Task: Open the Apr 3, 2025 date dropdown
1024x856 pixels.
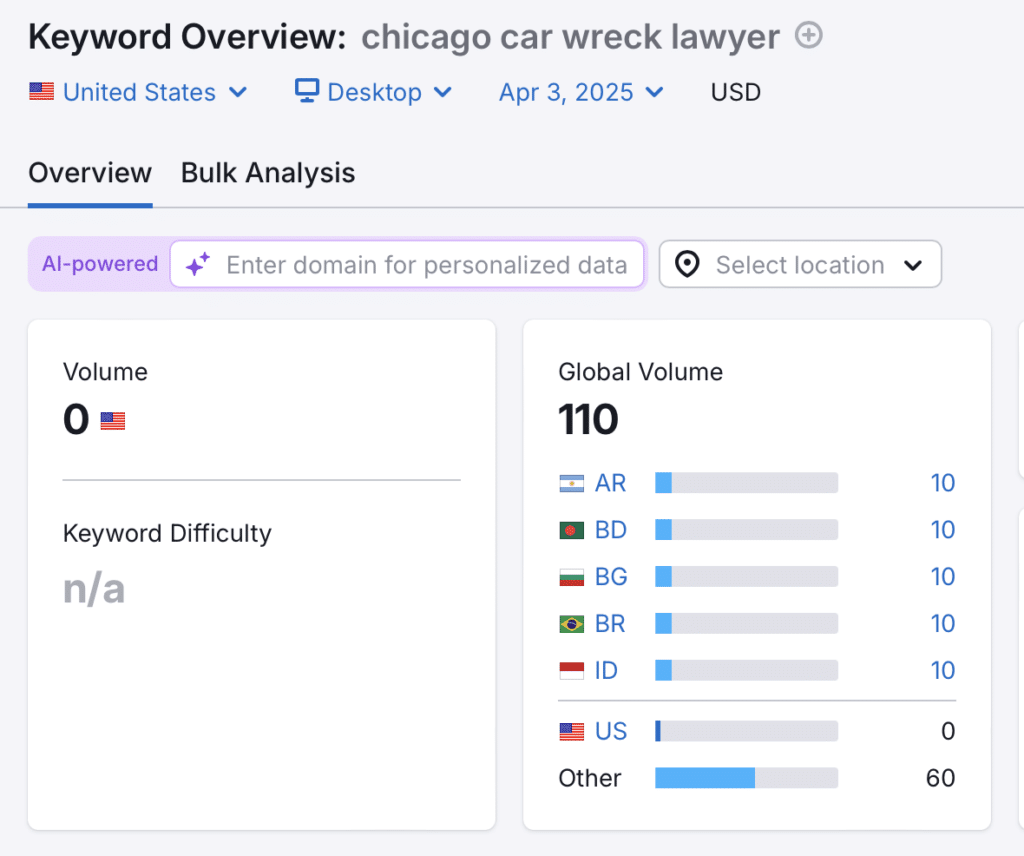Action: coord(580,91)
